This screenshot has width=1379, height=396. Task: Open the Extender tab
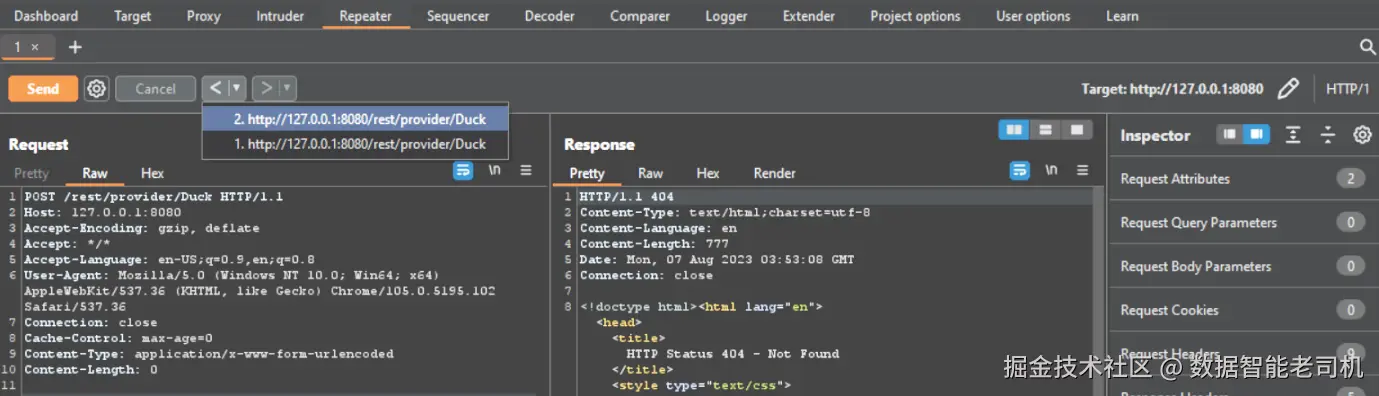click(x=809, y=16)
